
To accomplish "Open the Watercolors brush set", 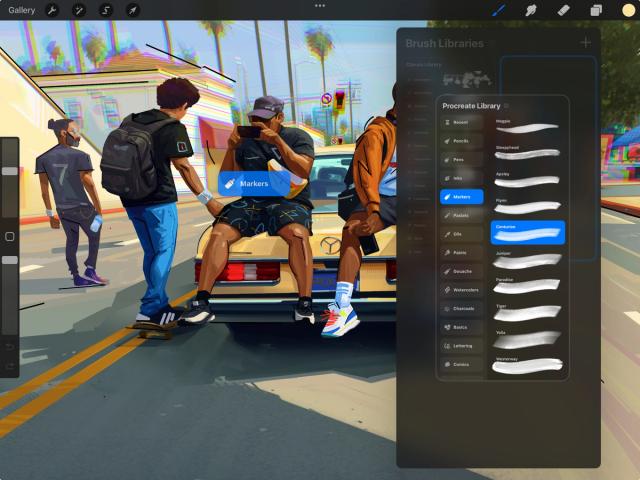I will click(462, 290).
